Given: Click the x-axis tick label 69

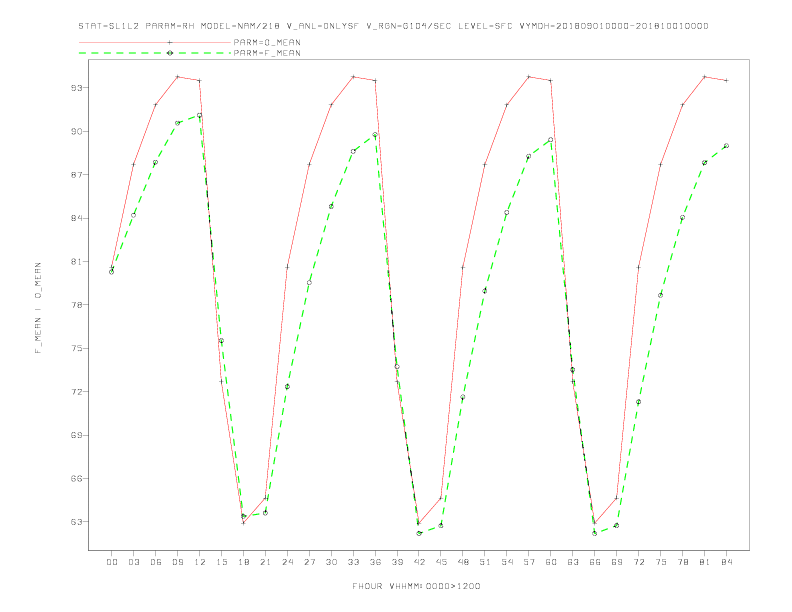Looking at the screenshot, I should [617, 562].
